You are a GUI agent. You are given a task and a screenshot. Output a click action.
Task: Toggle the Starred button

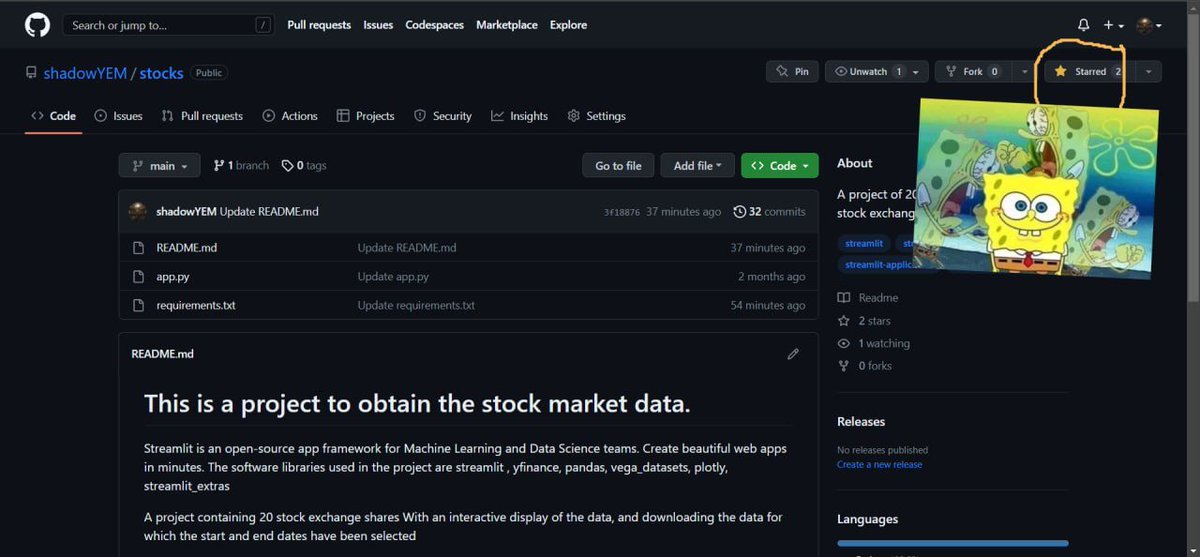tap(1090, 72)
